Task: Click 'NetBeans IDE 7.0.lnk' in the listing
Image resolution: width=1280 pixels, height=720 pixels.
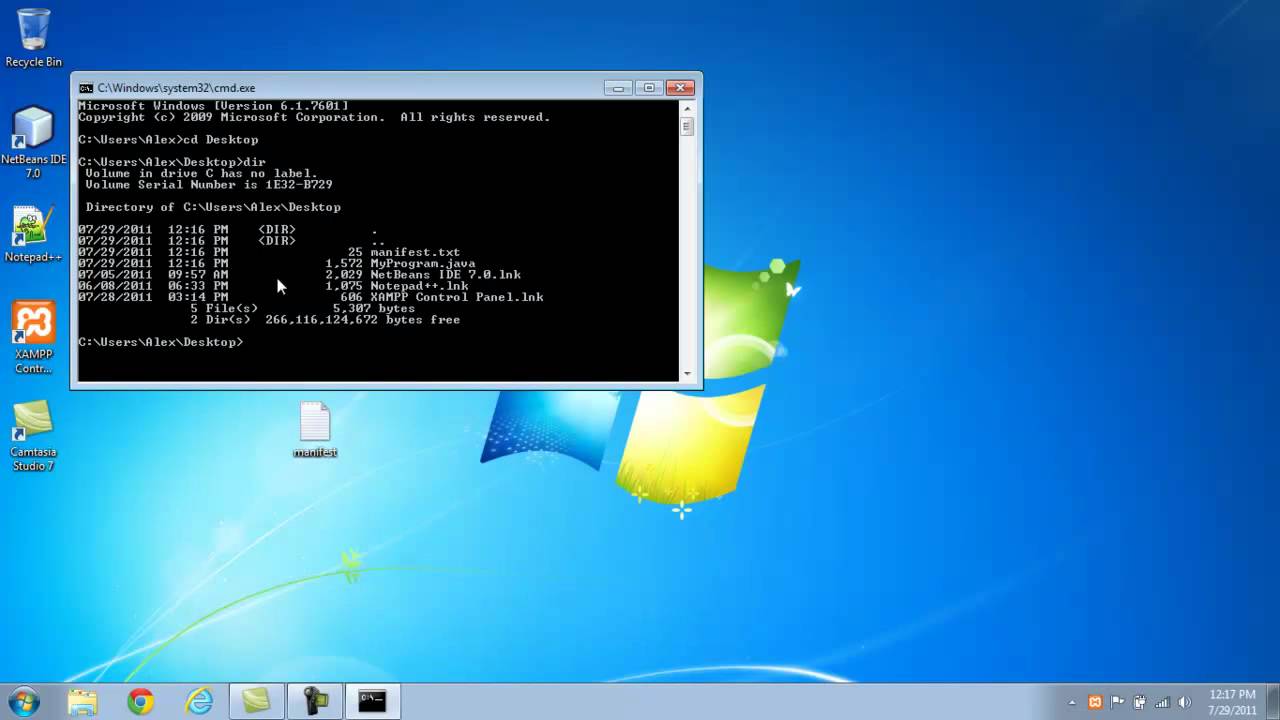Action: (x=446, y=274)
